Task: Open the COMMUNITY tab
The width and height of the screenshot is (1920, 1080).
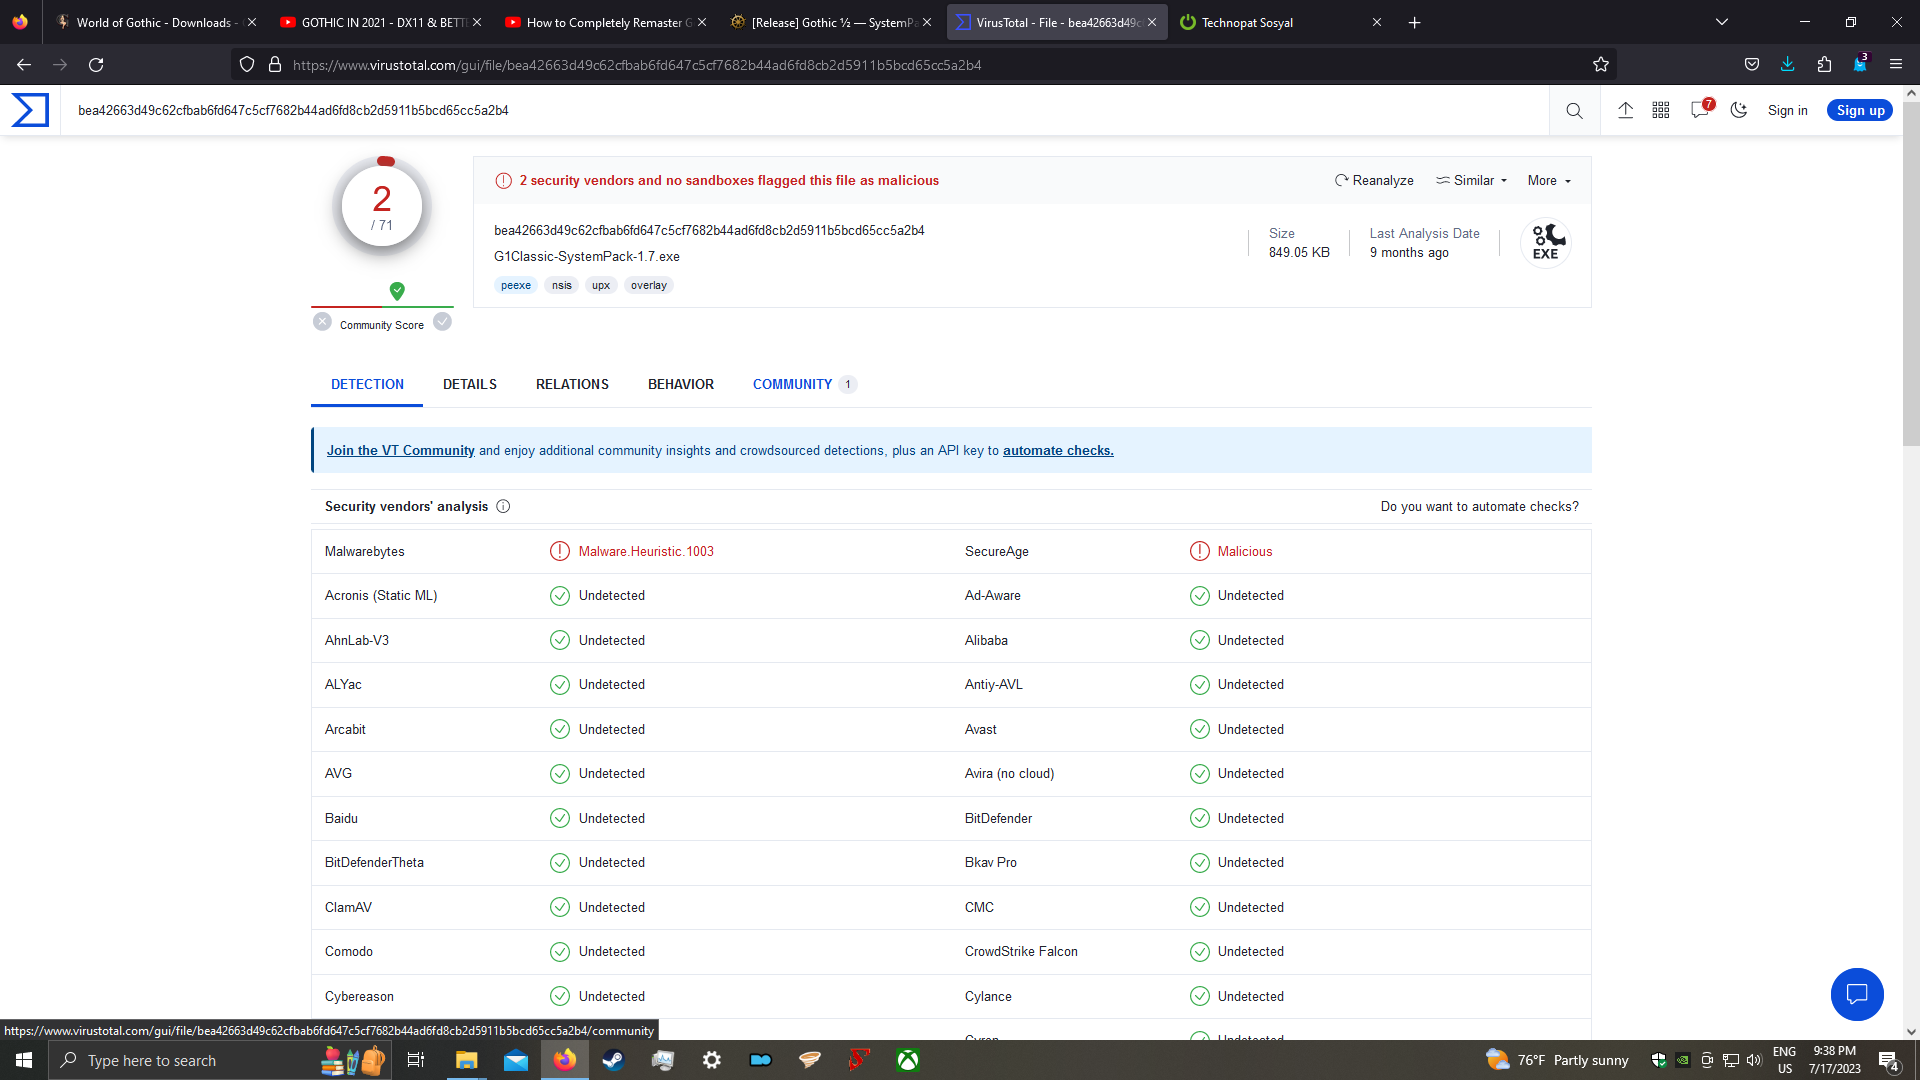Action: tap(792, 384)
